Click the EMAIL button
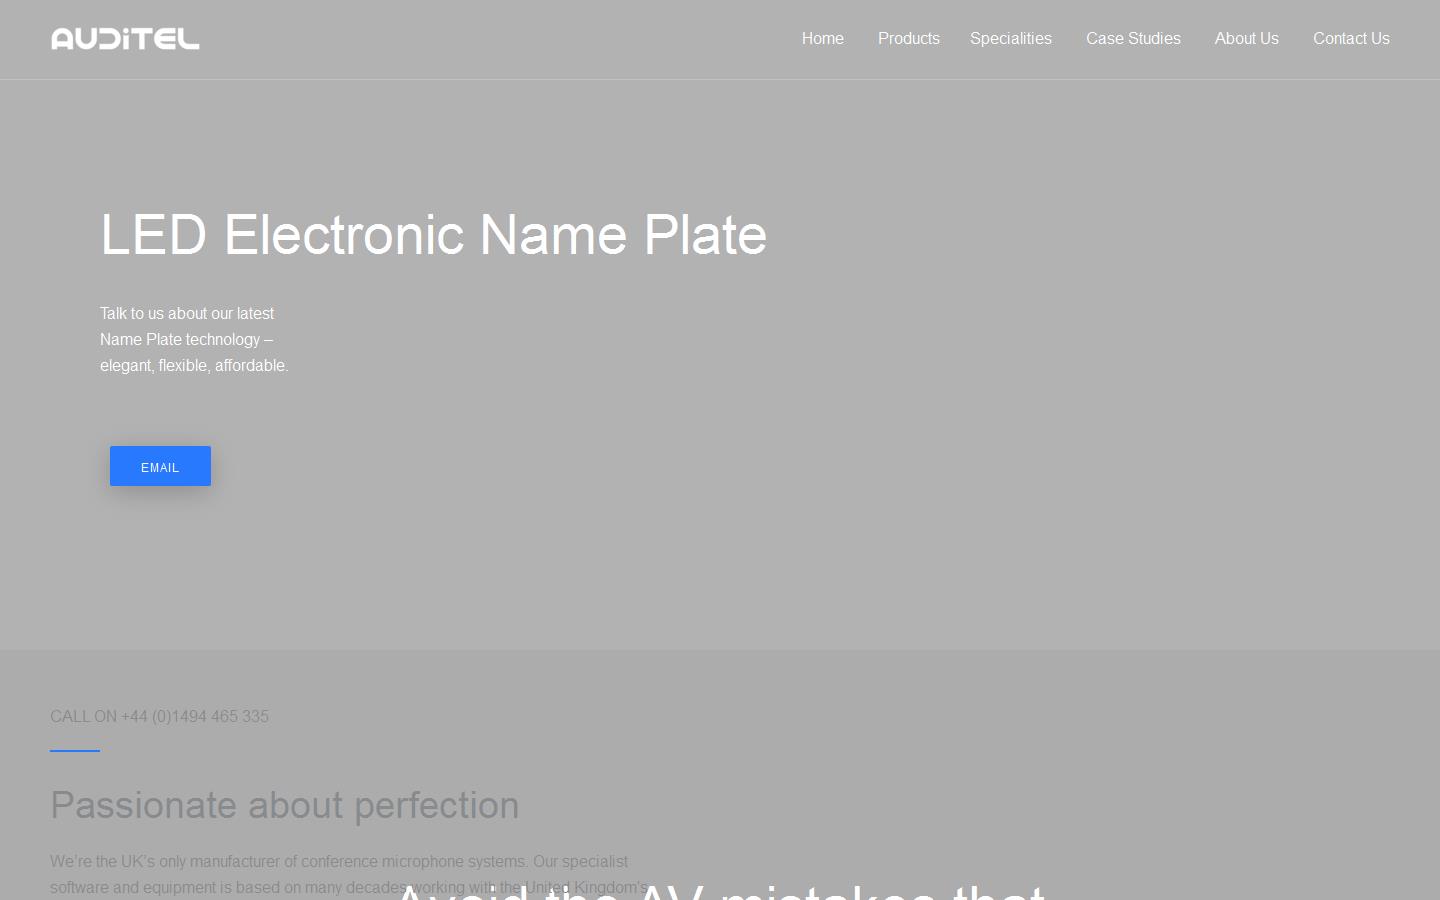 (160, 466)
